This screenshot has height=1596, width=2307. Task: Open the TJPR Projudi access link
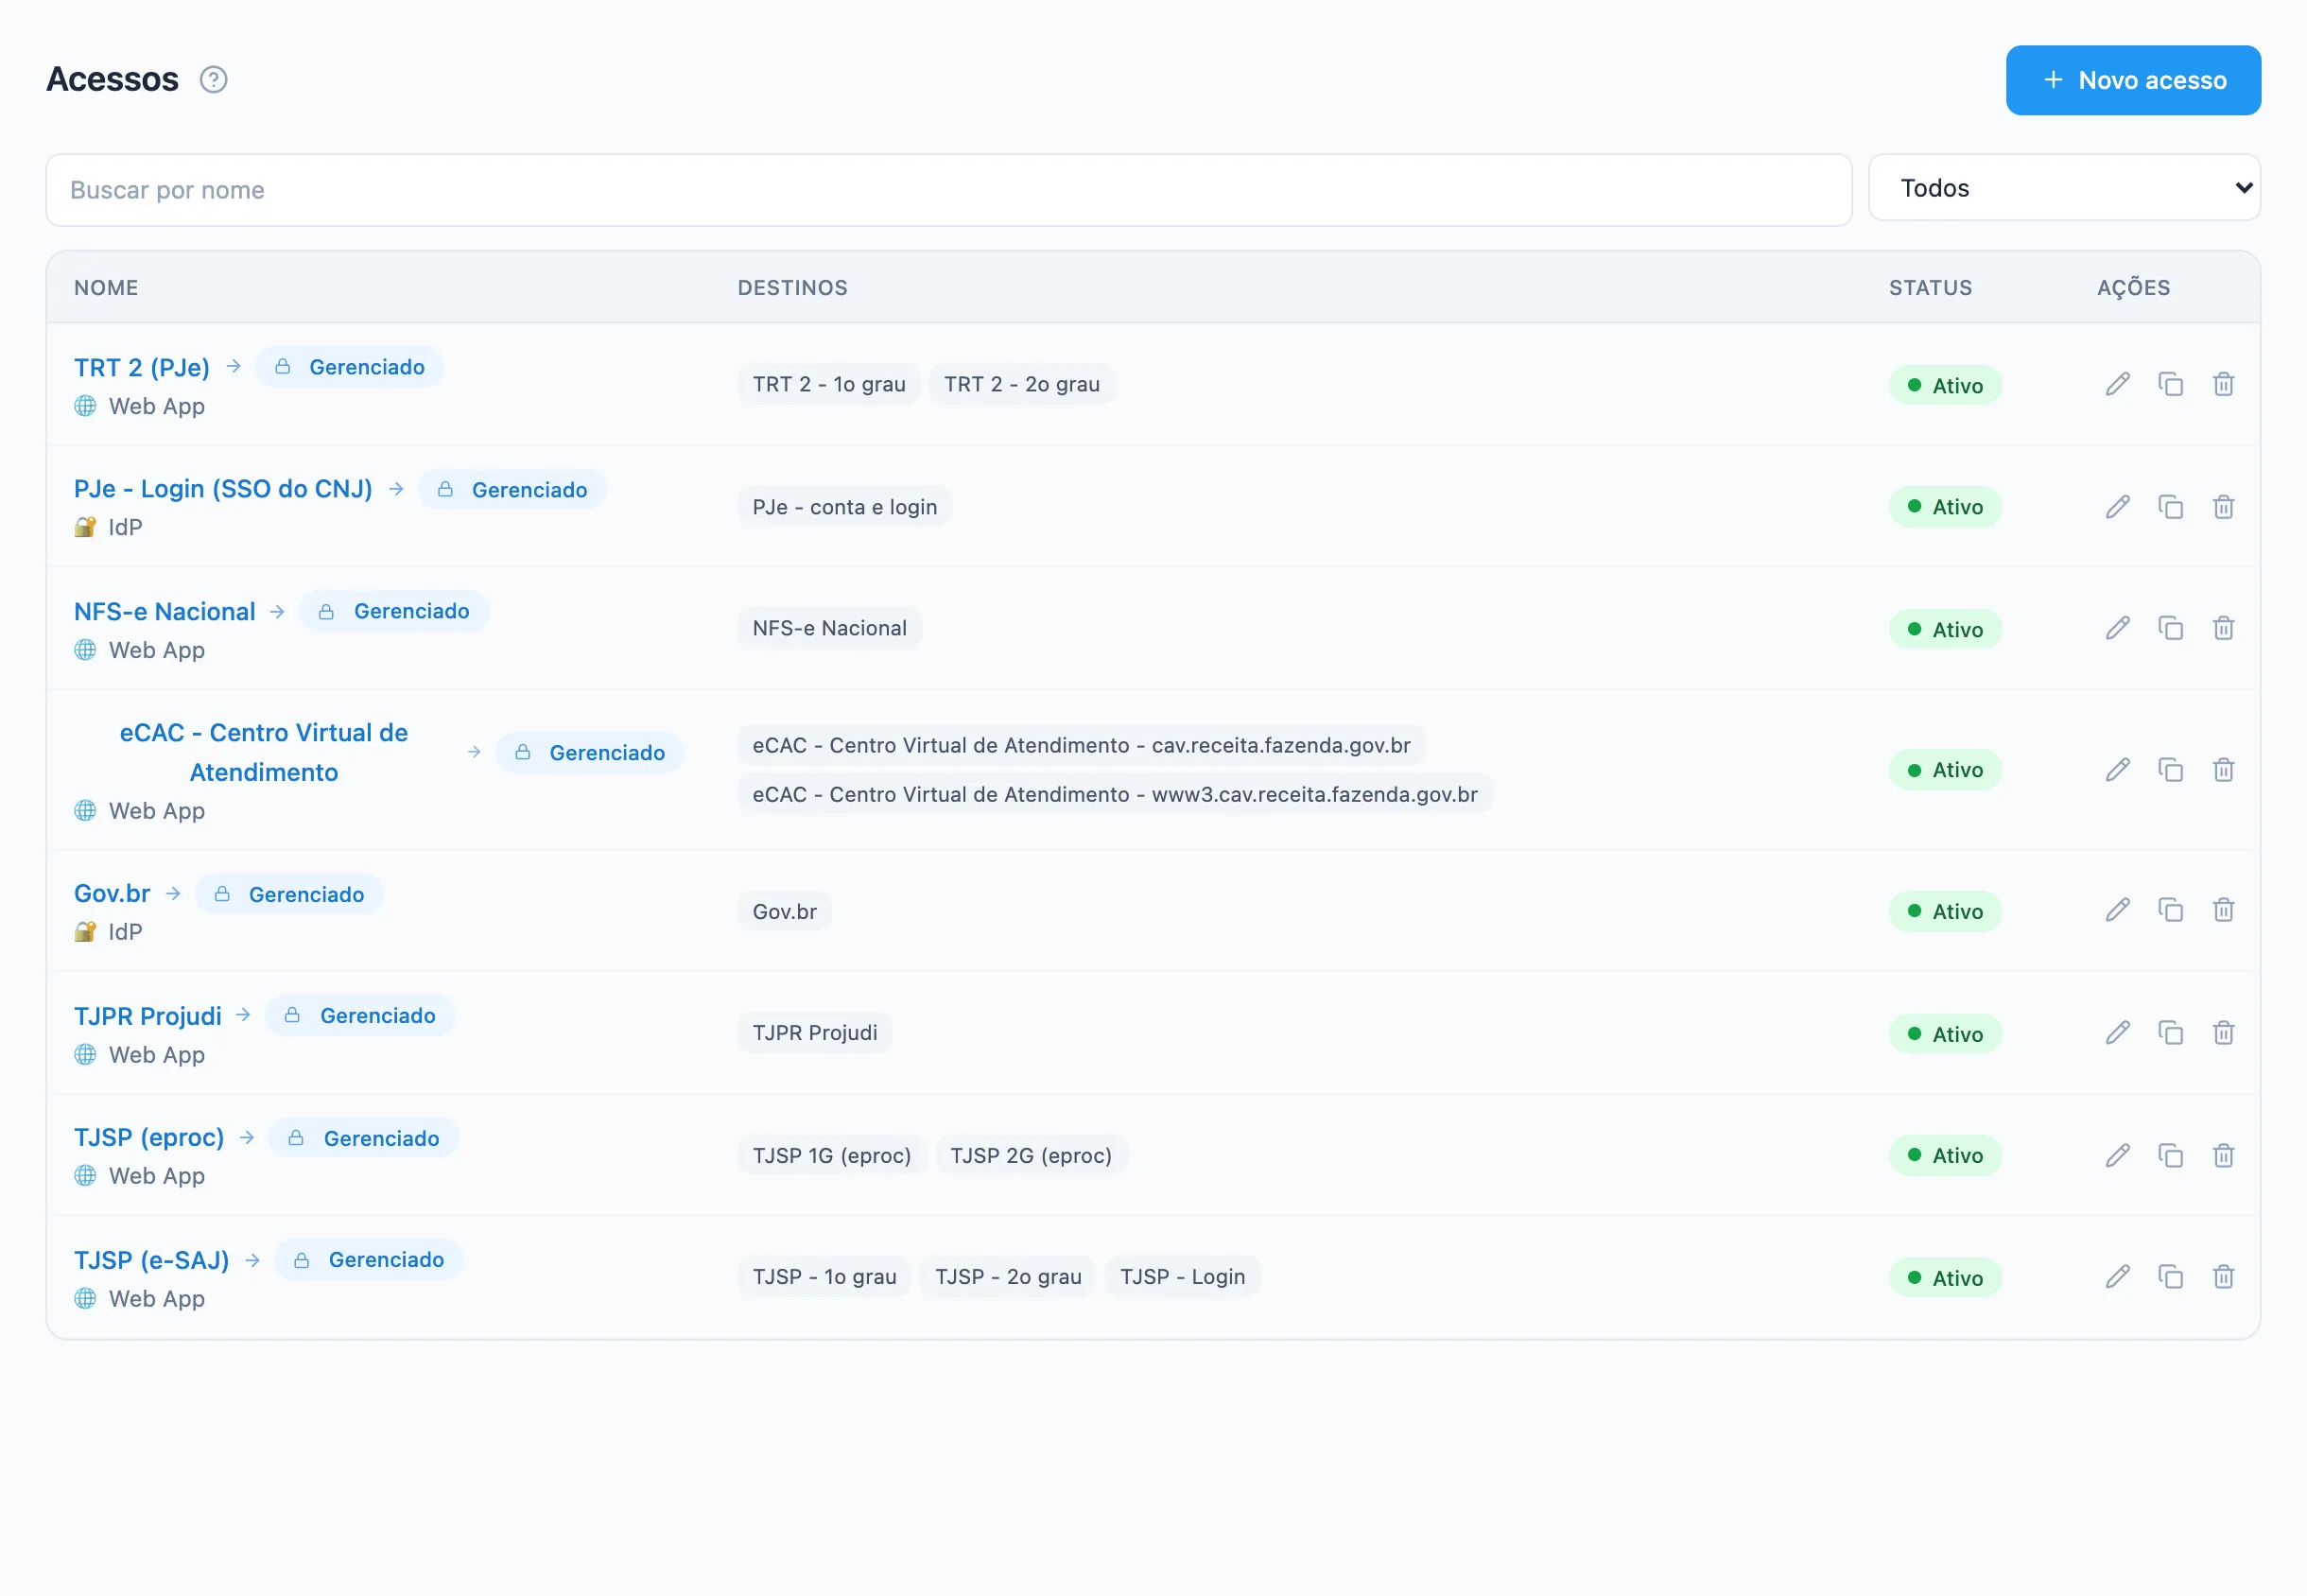[148, 1017]
